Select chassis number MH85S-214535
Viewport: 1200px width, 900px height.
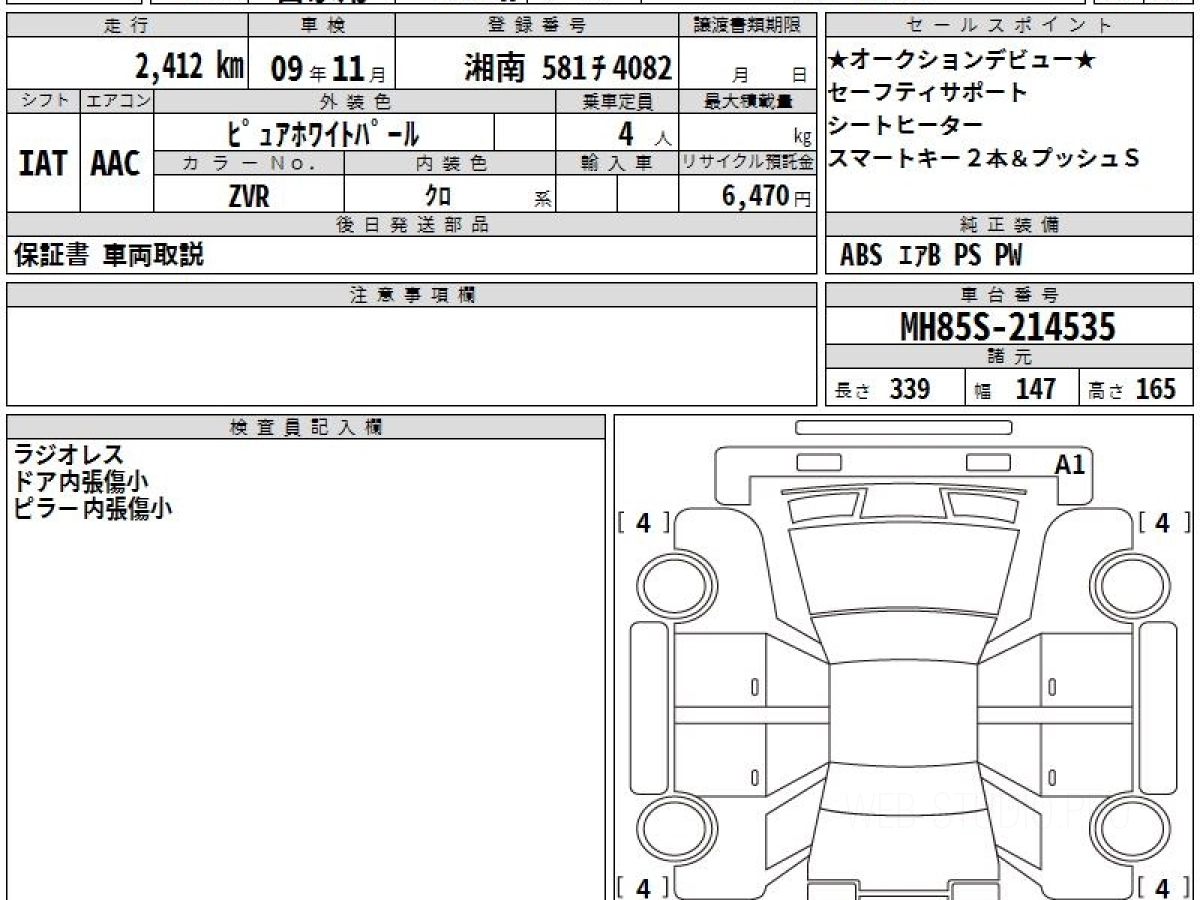point(1008,326)
